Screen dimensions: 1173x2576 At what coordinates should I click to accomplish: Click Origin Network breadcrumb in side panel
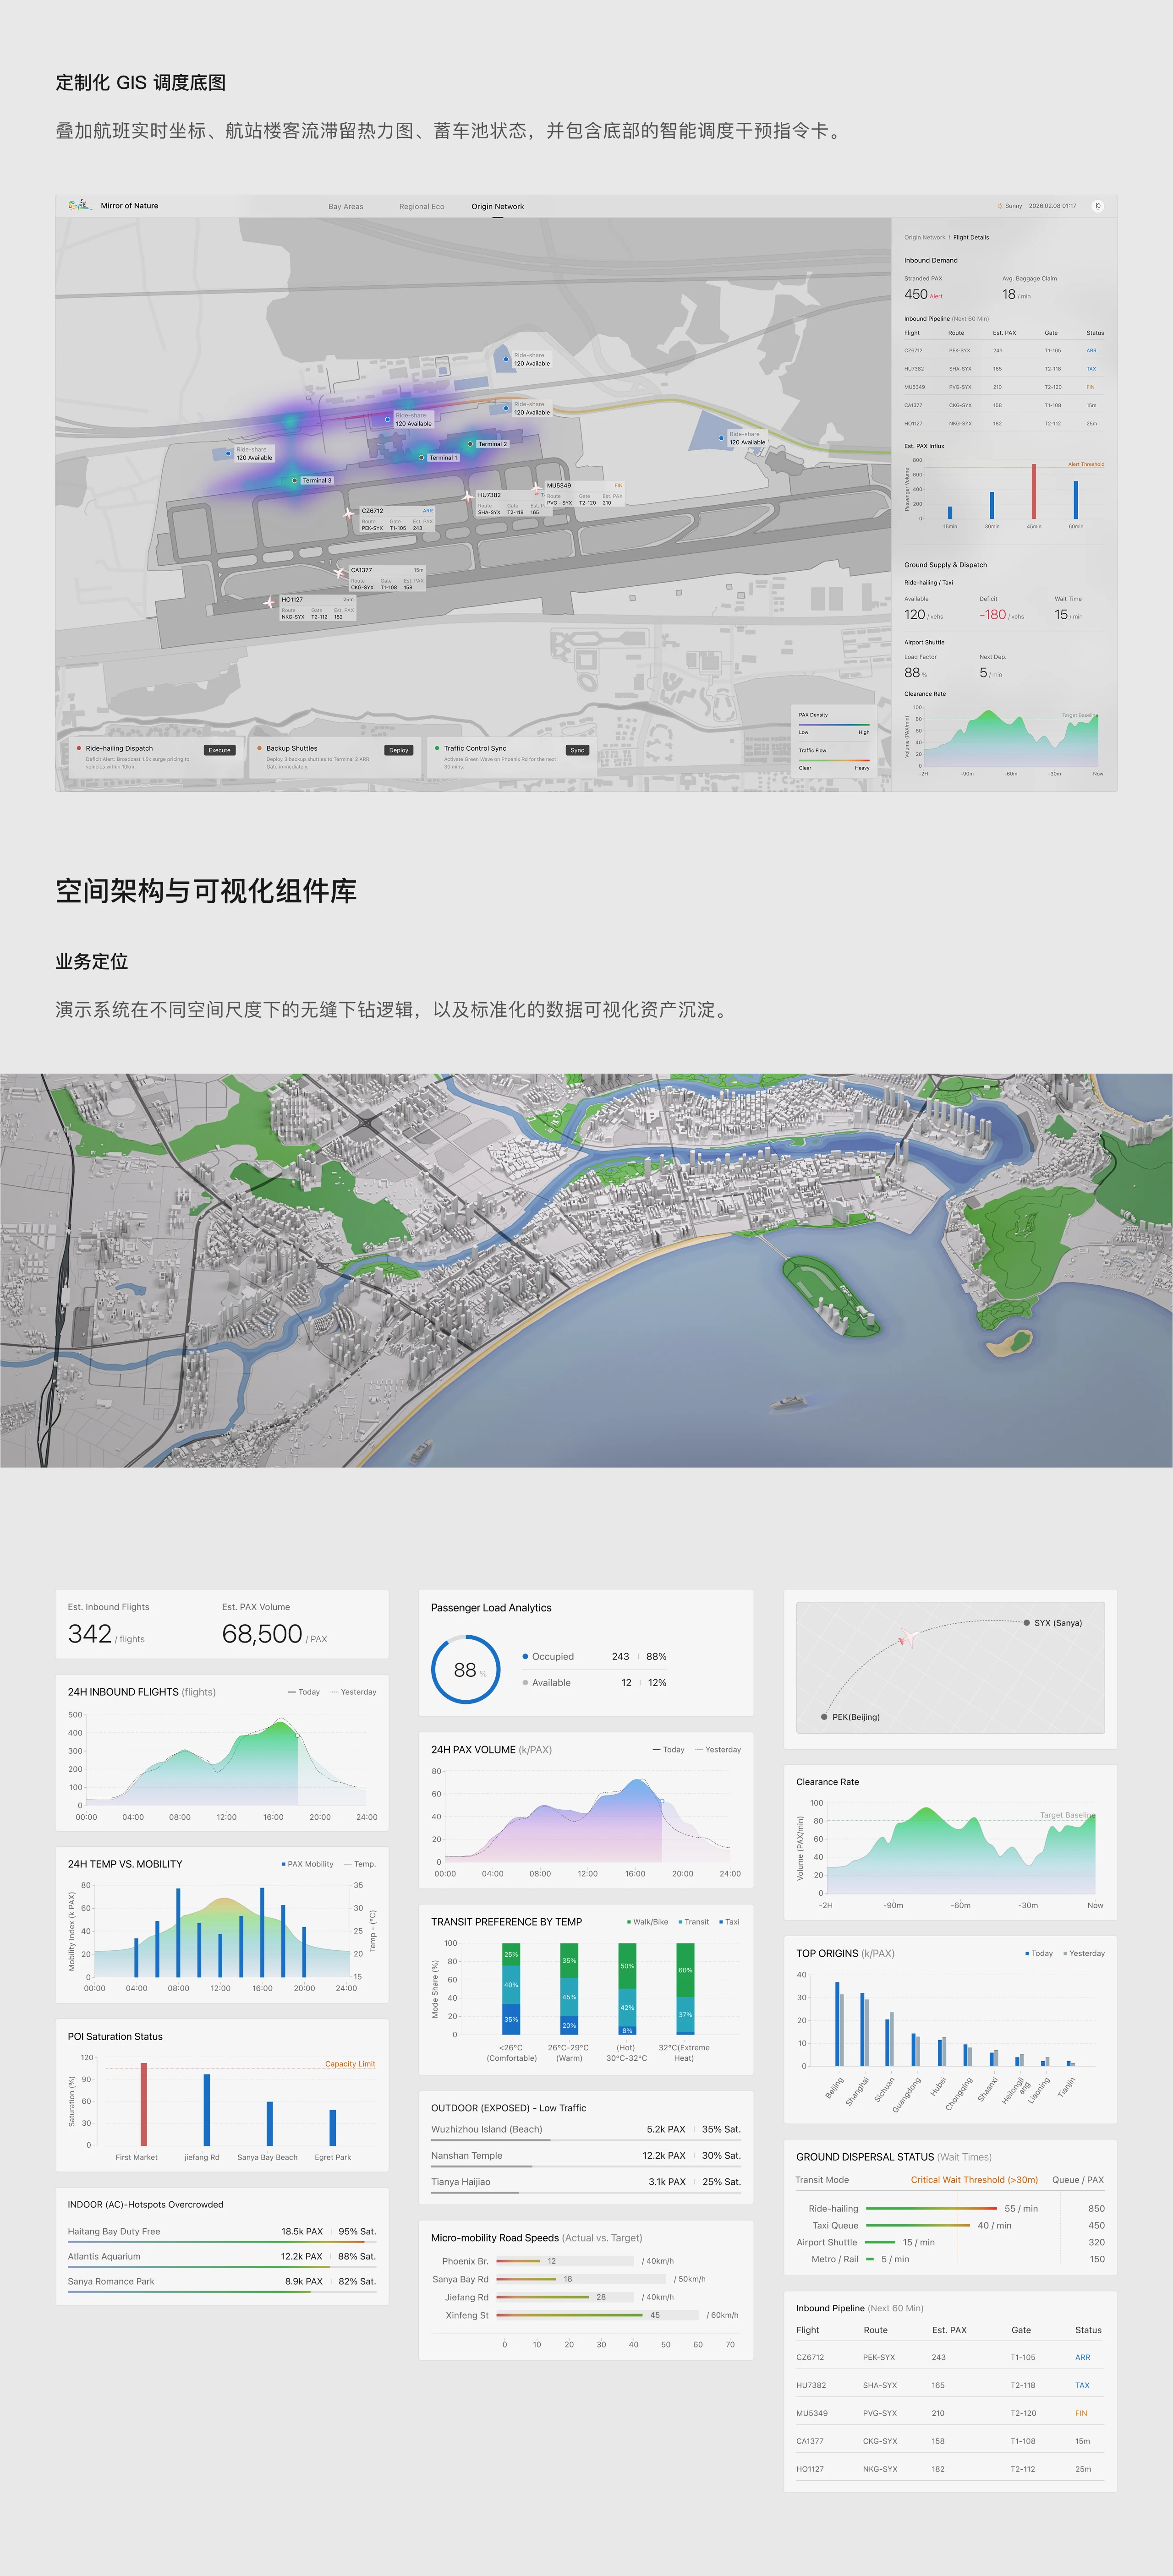[924, 238]
